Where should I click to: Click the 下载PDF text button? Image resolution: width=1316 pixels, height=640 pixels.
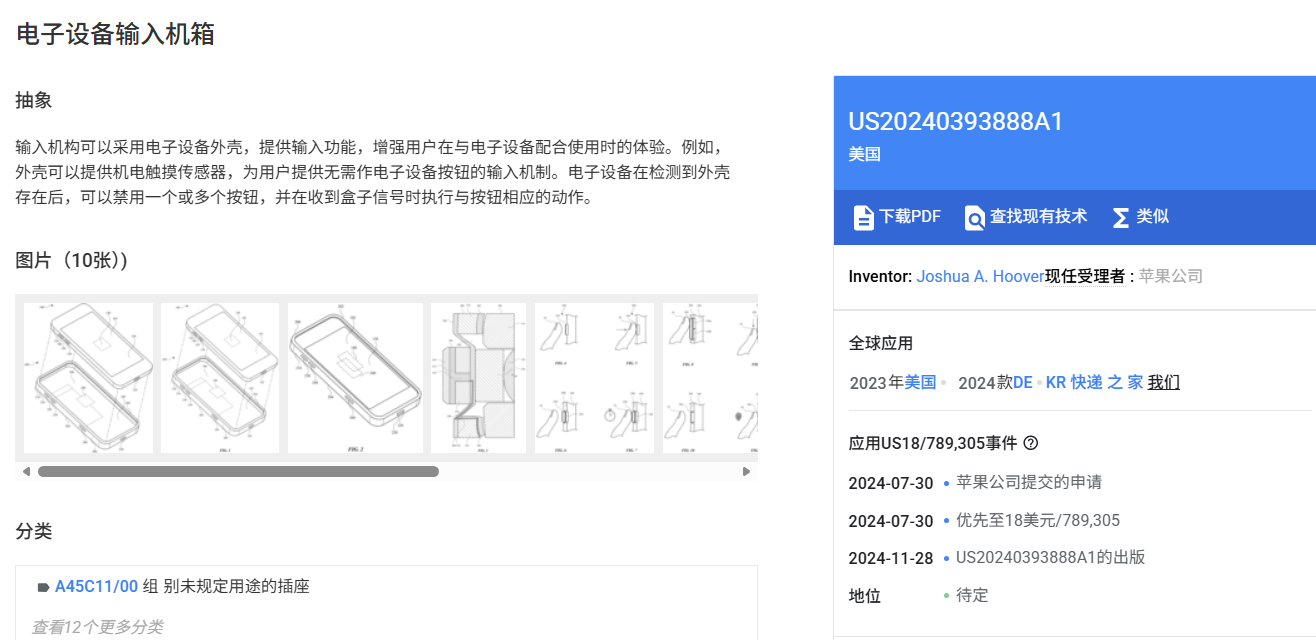coord(909,217)
